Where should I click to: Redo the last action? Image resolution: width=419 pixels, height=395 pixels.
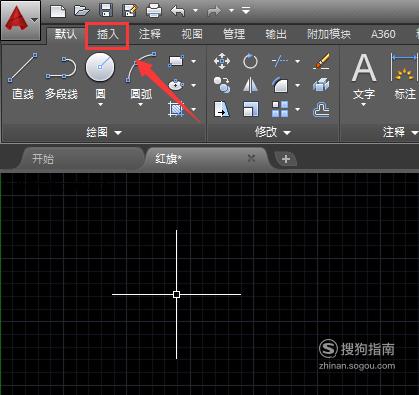(214, 11)
